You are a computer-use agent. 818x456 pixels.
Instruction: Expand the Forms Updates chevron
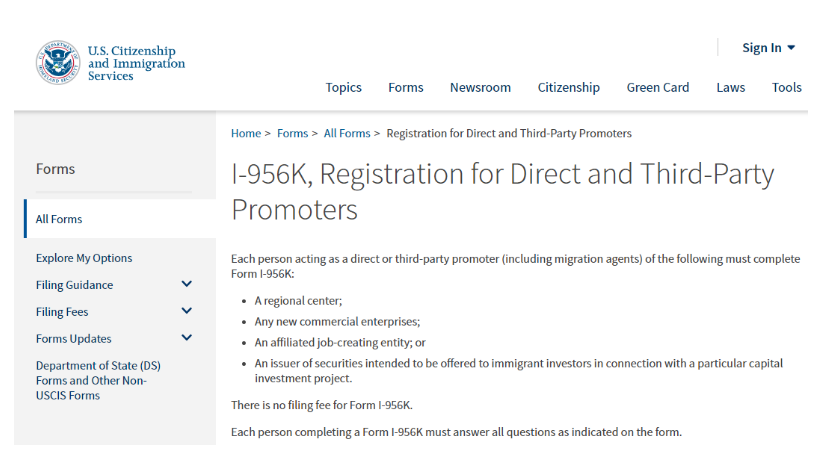pyautogui.click(x=186, y=338)
